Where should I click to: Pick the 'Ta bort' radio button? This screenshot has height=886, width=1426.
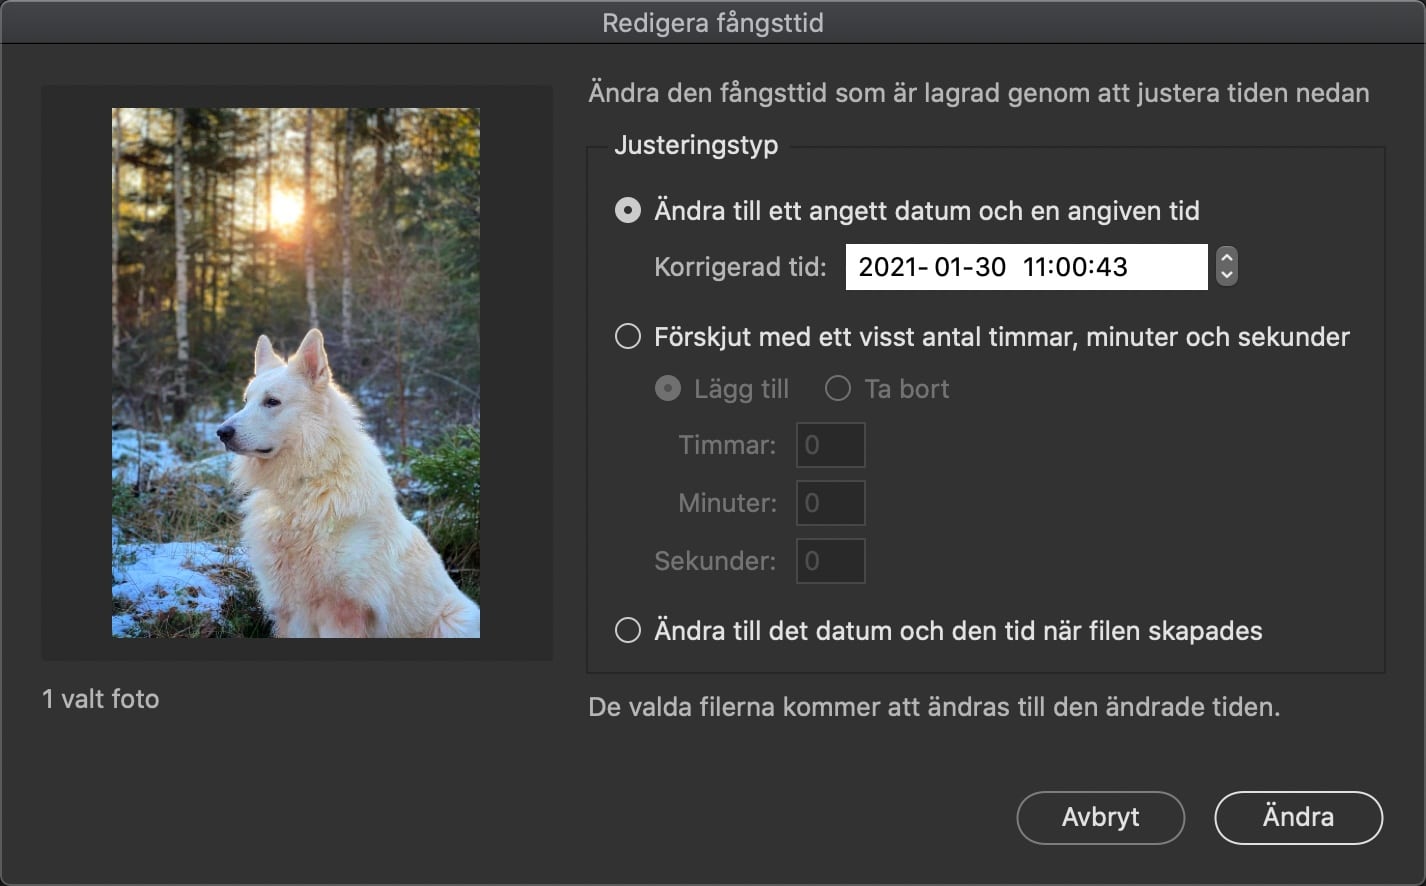pos(838,389)
